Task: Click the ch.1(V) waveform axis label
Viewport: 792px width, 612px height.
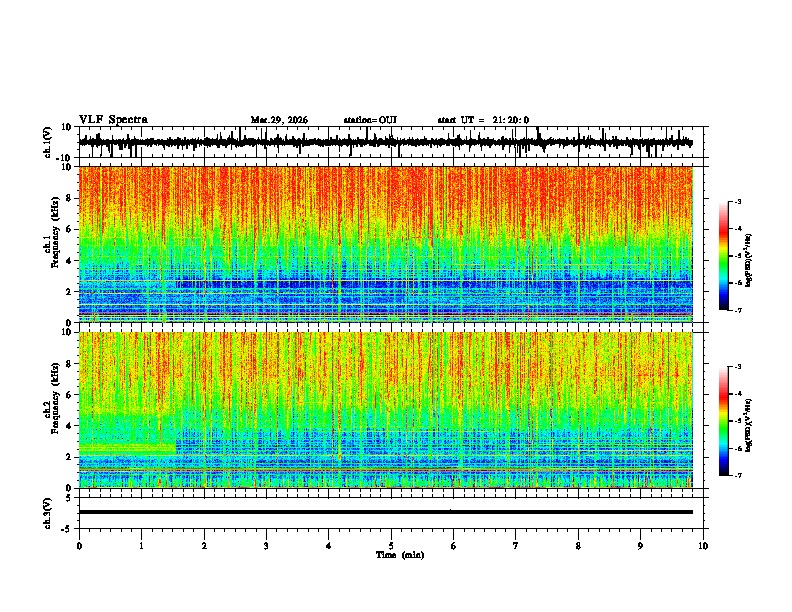Action: [x=48, y=142]
